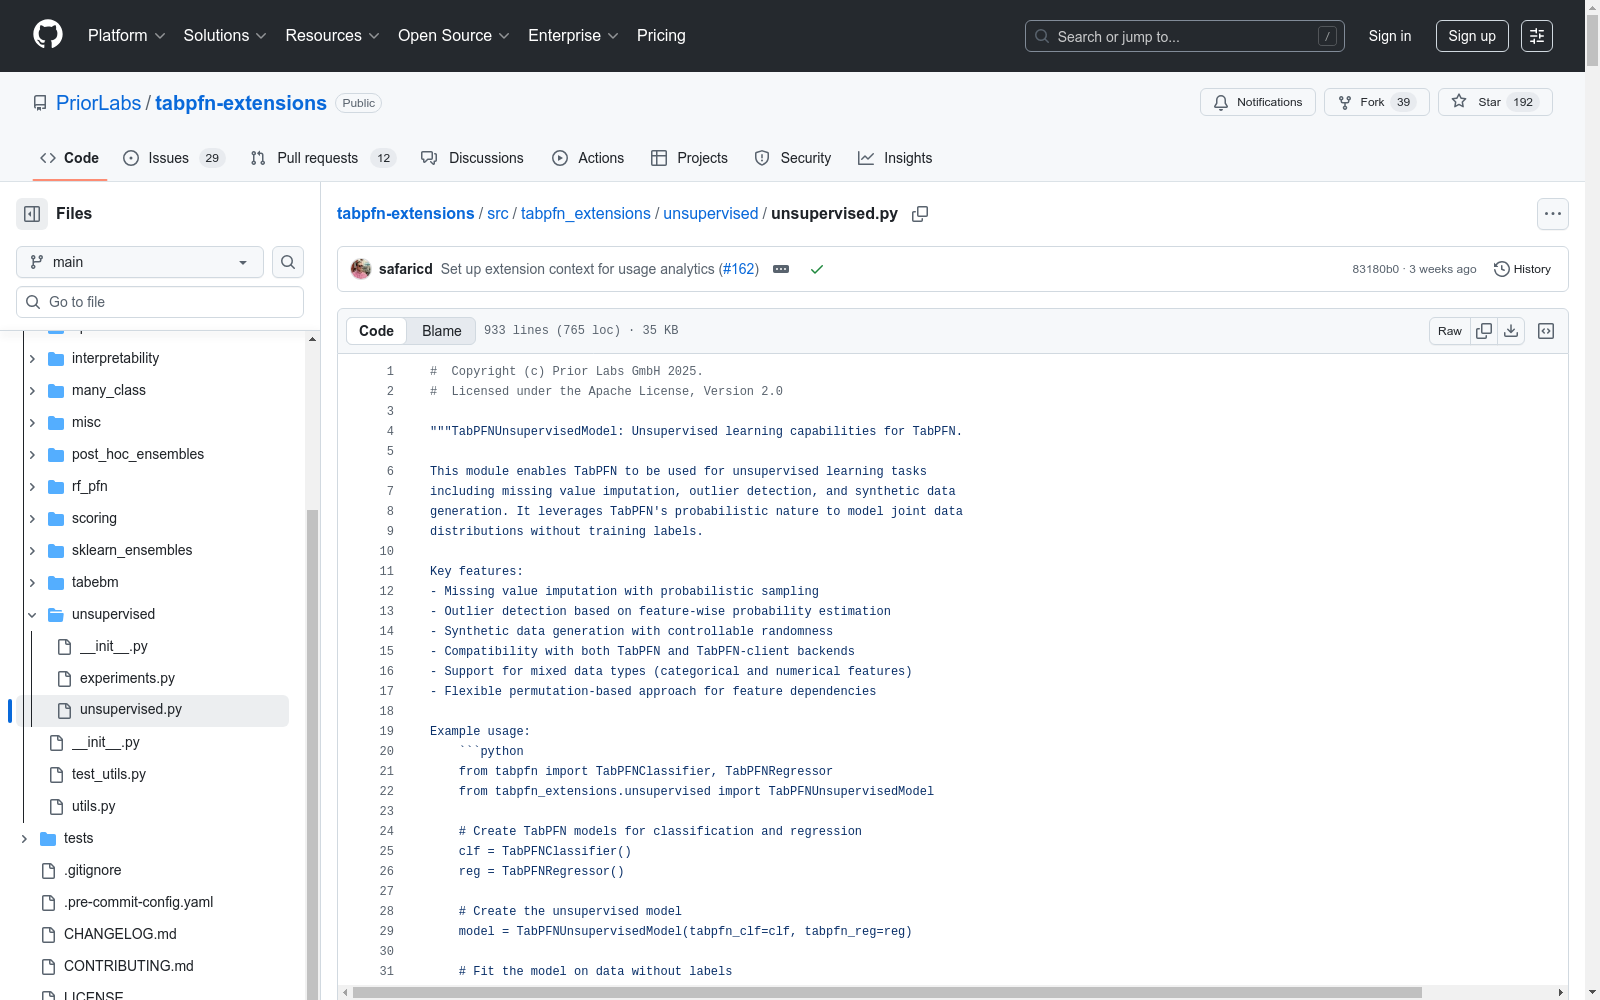Select test_utils.py in the file tree
This screenshot has height=1000, width=1600.
coord(109,774)
